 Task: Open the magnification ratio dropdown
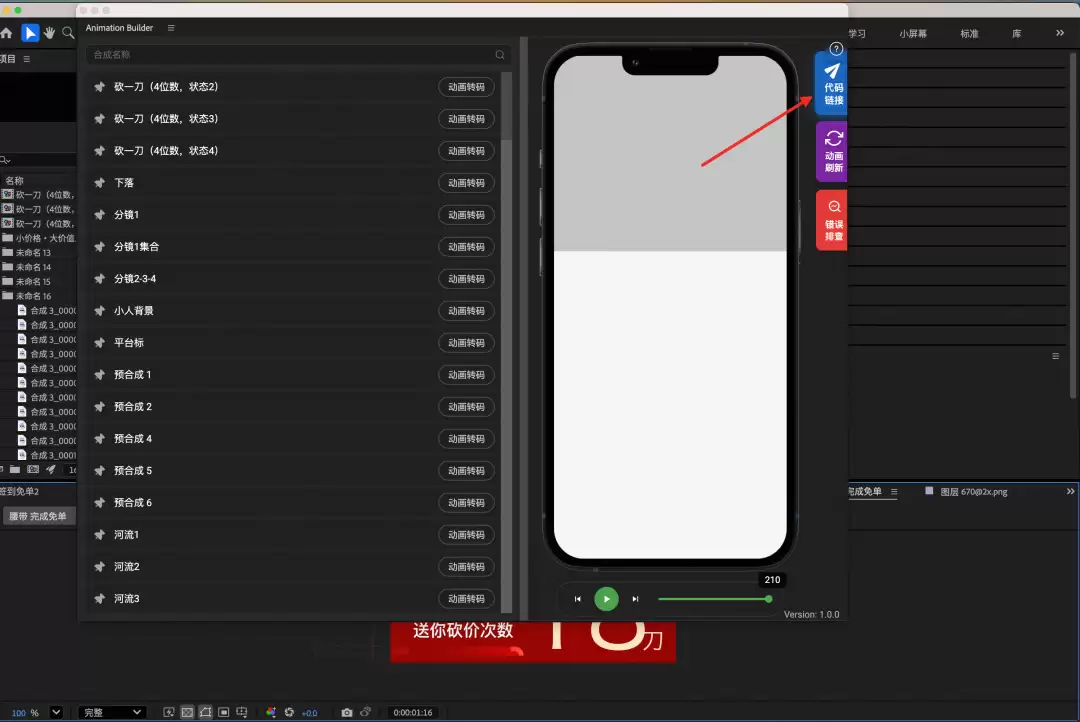56,712
